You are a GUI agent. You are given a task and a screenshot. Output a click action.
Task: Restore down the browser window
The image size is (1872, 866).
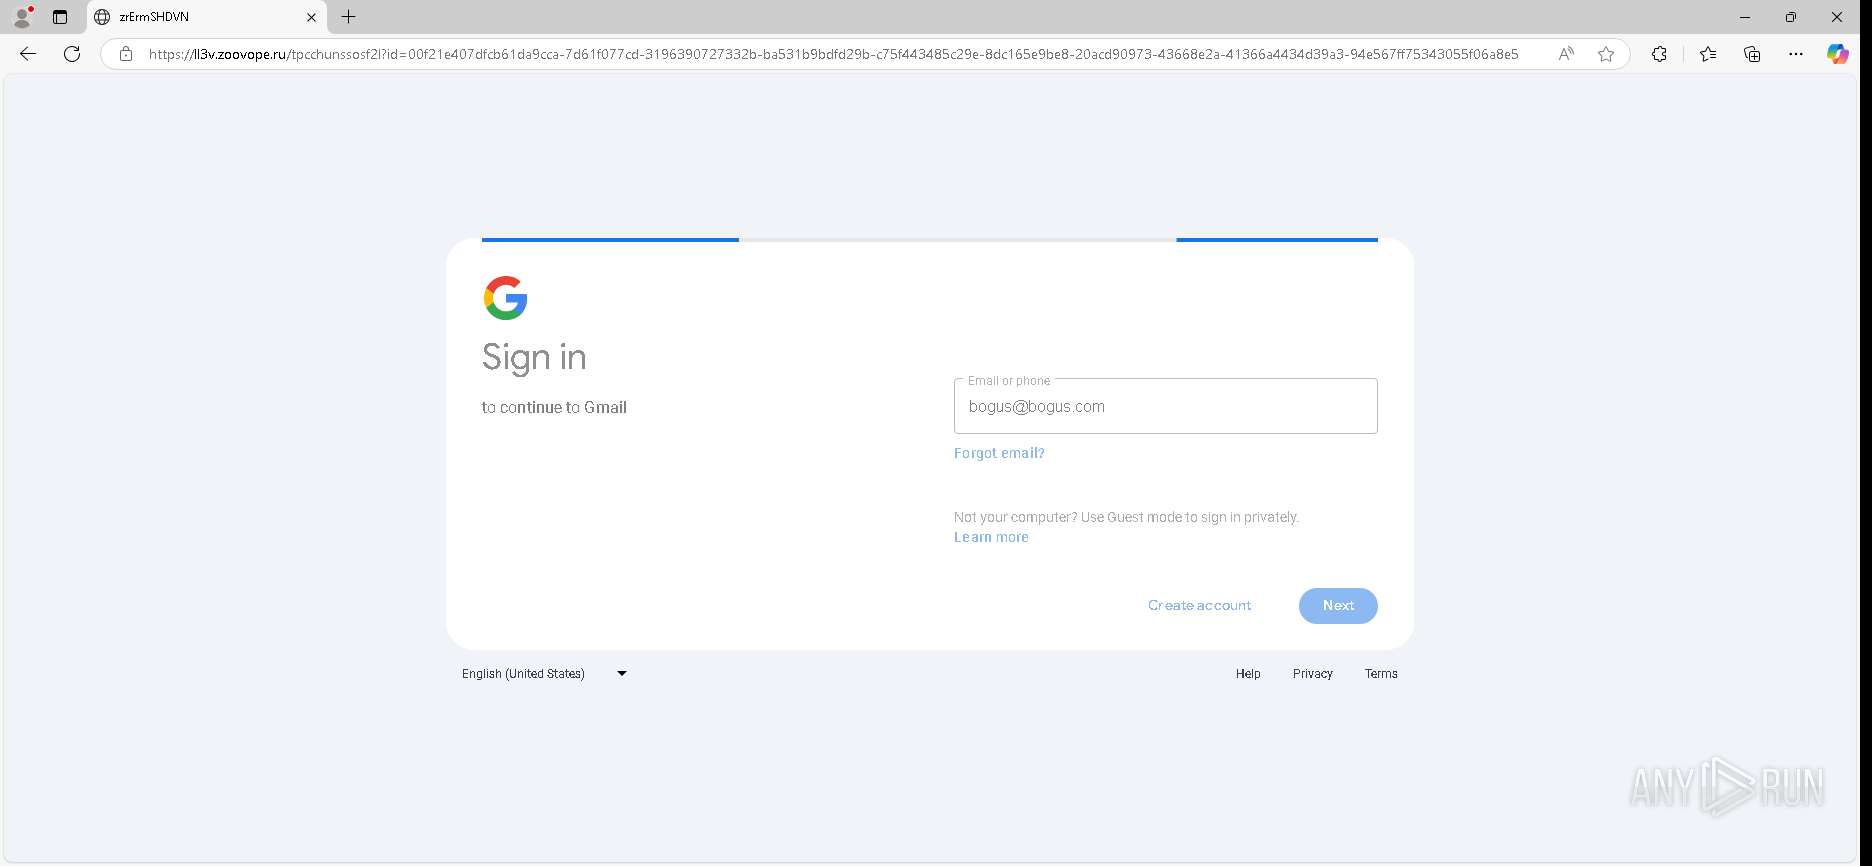coord(1791,17)
